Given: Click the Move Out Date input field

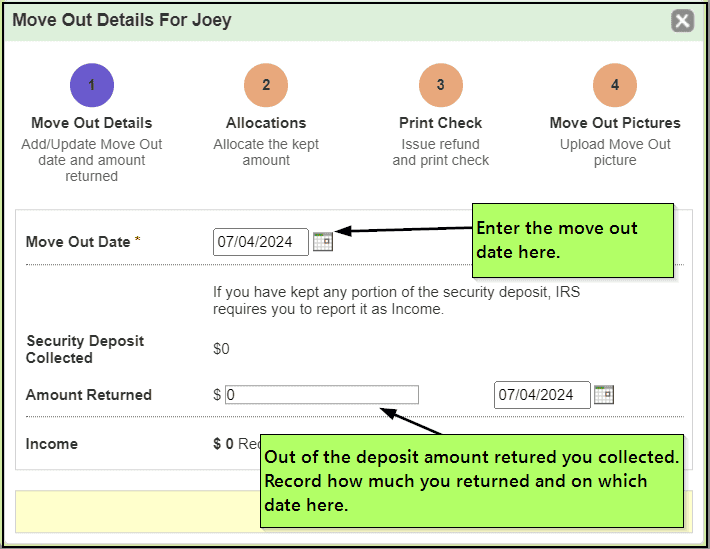Looking at the screenshot, I should point(260,242).
